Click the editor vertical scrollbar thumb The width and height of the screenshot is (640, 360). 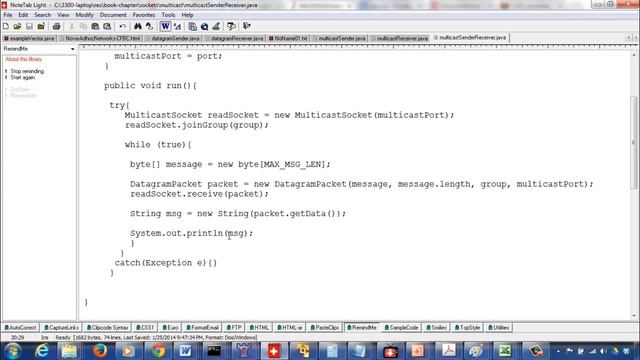633,143
